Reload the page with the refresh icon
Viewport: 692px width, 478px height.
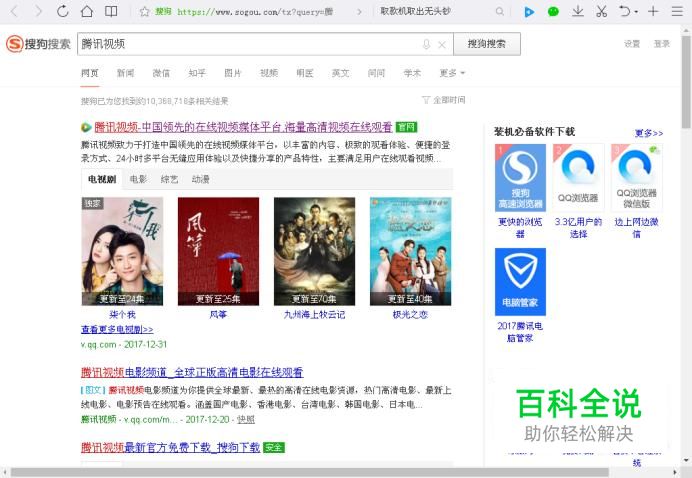point(63,11)
